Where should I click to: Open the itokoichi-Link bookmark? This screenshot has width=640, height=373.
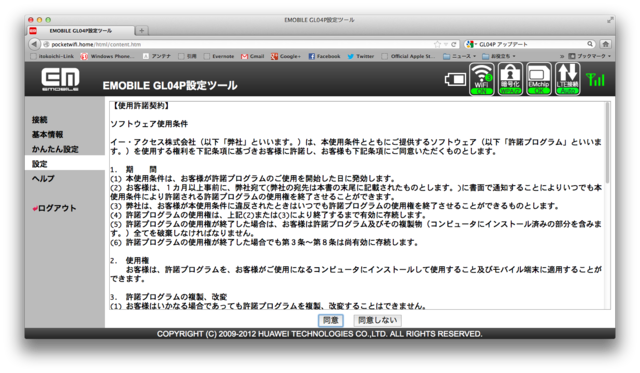[52, 56]
